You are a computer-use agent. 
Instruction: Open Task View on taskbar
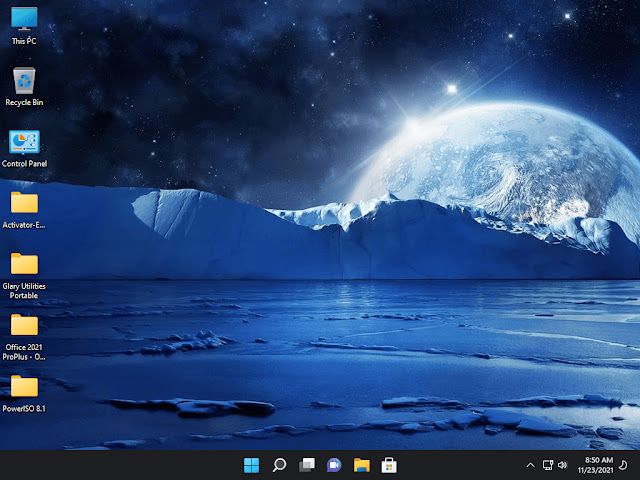pyautogui.click(x=307, y=465)
